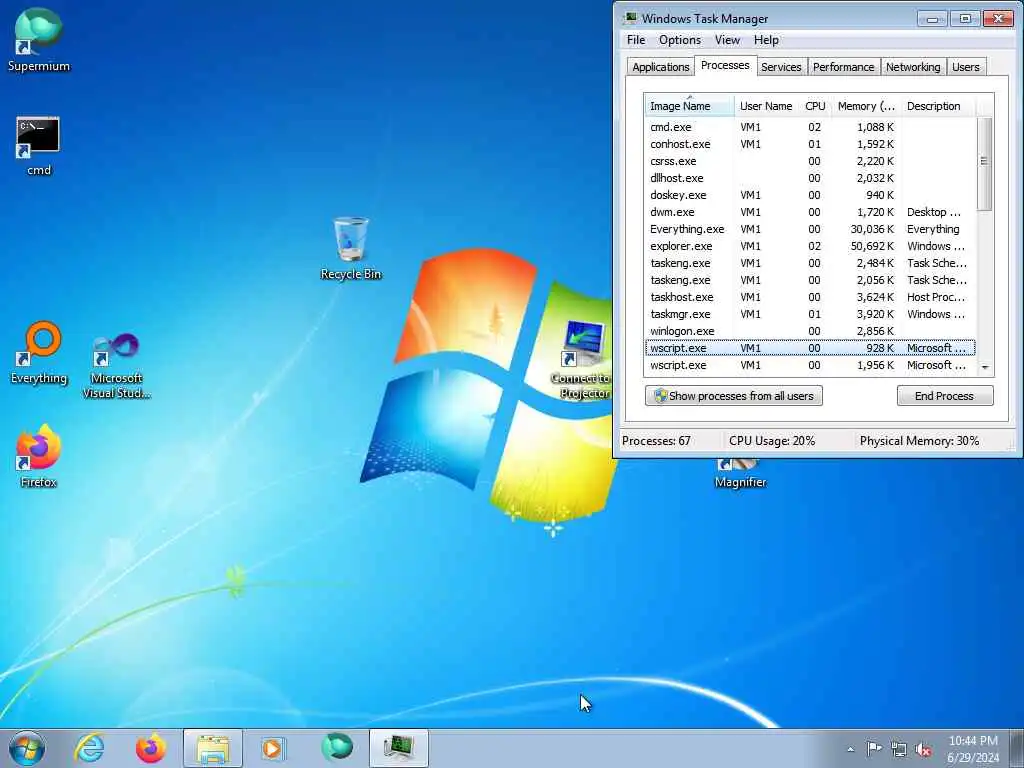Show hidden tray icons arrow
Screen dimensions: 1024x768
[850, 749]
